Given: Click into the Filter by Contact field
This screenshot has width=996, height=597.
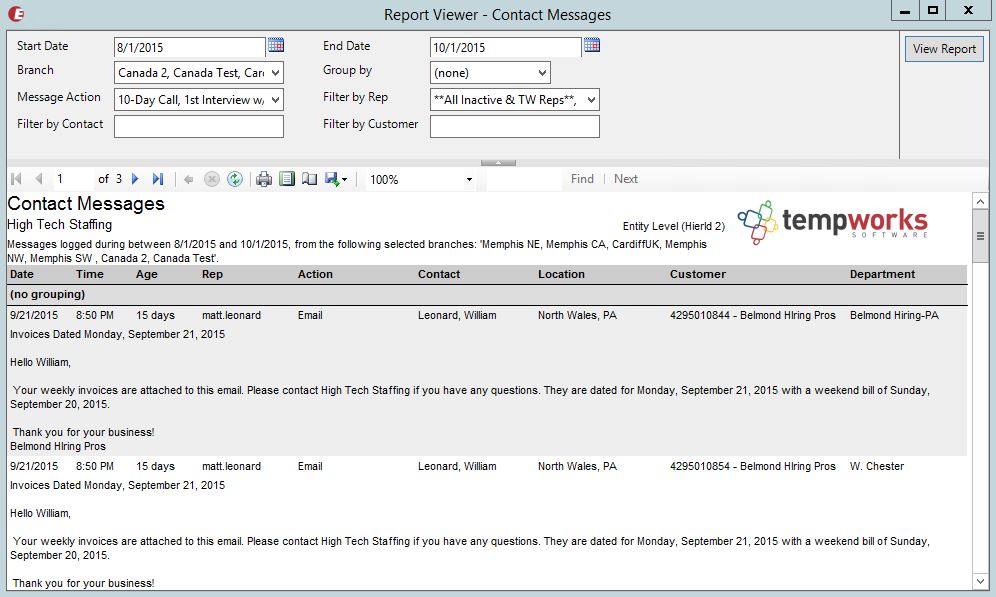Looking at the screenshot, I should click(x=198, y=126).
